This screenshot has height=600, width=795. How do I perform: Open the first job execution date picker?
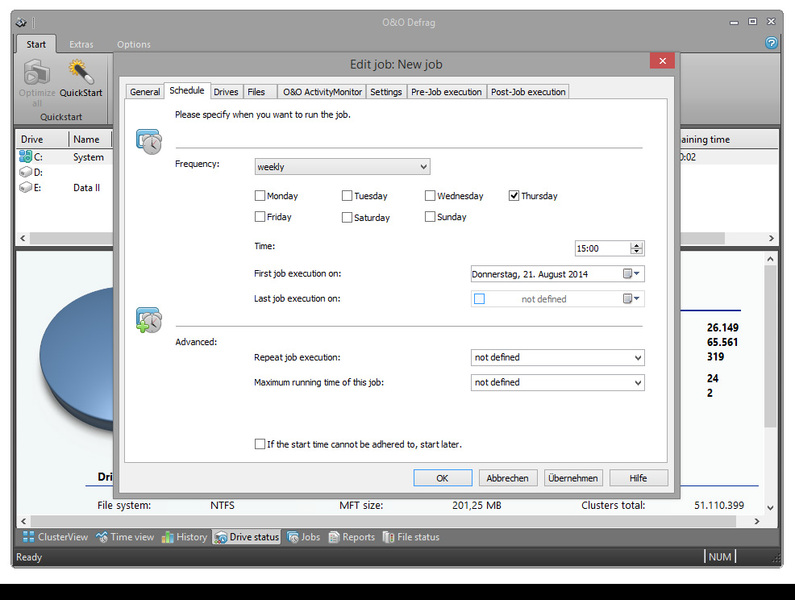631,274
